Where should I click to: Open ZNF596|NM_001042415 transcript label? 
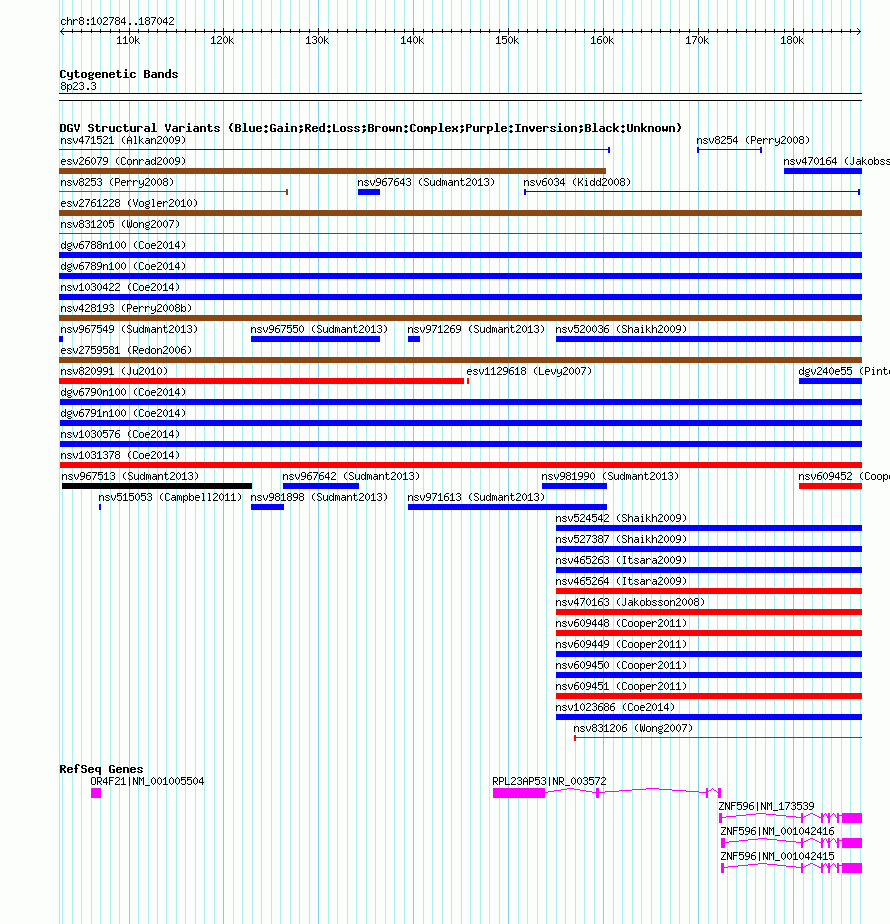coord(777,856)
